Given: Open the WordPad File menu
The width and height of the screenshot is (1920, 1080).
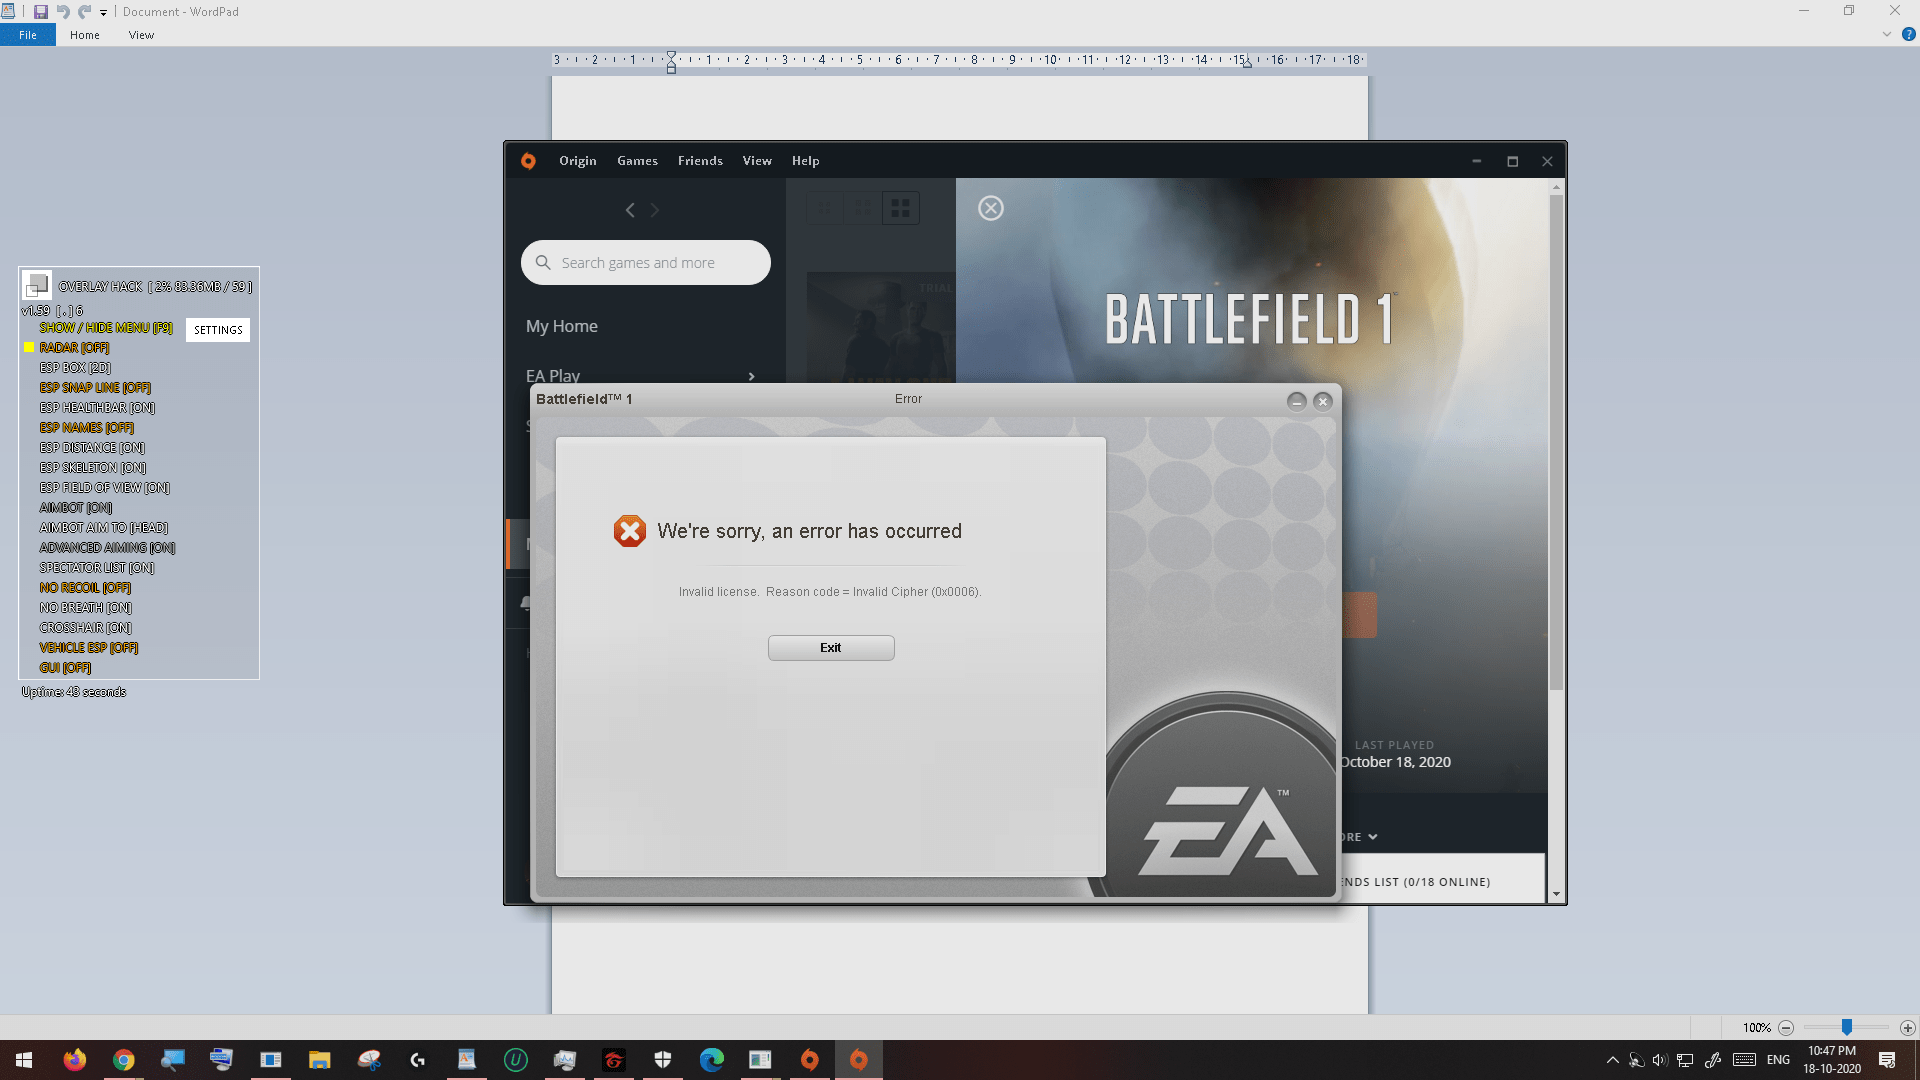Looking at the screenshot, I should click(x=28, y=35).
